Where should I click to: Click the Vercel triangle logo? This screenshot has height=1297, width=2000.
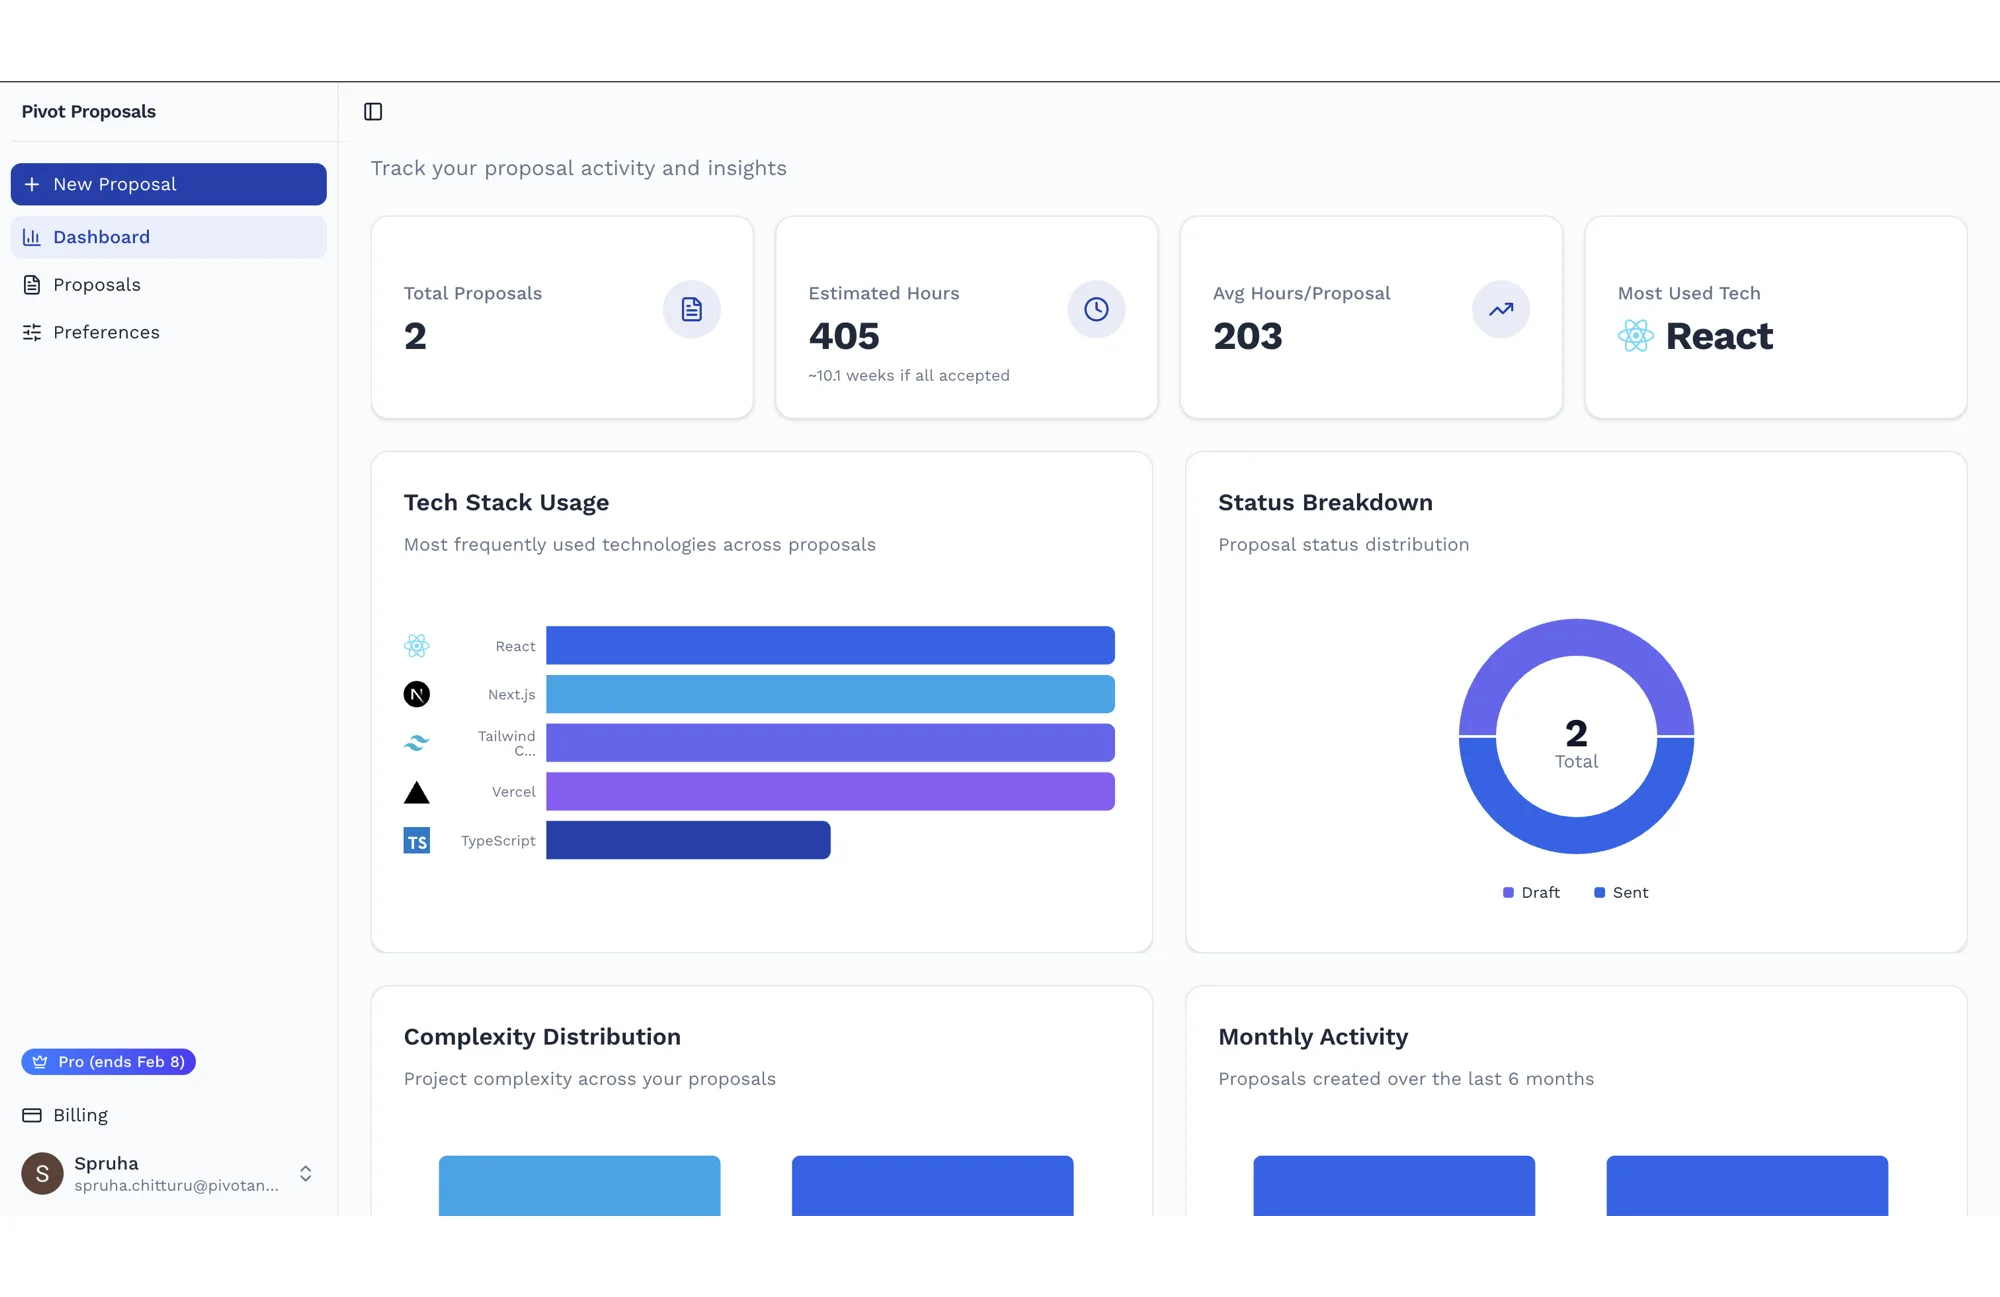coord(416,792)
